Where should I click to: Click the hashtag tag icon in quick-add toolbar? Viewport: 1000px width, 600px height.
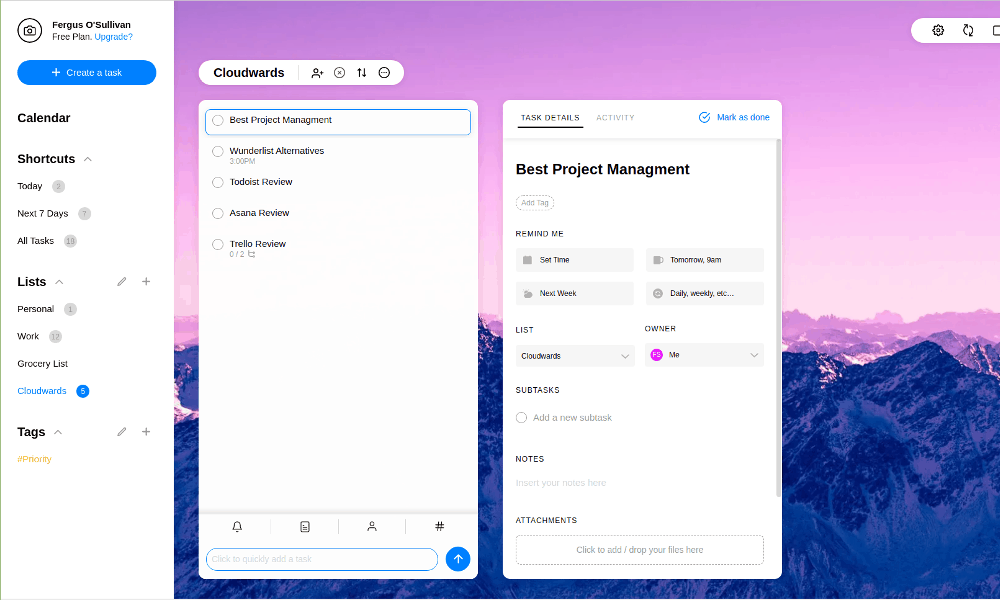coord(438,526)
